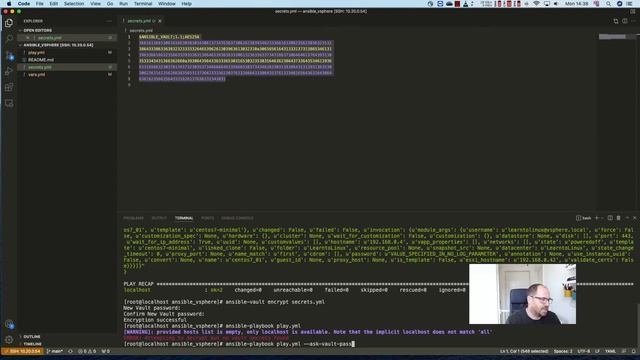Close the bottom terminal panel
The image size is (640, 360).
tap(635, 218)
